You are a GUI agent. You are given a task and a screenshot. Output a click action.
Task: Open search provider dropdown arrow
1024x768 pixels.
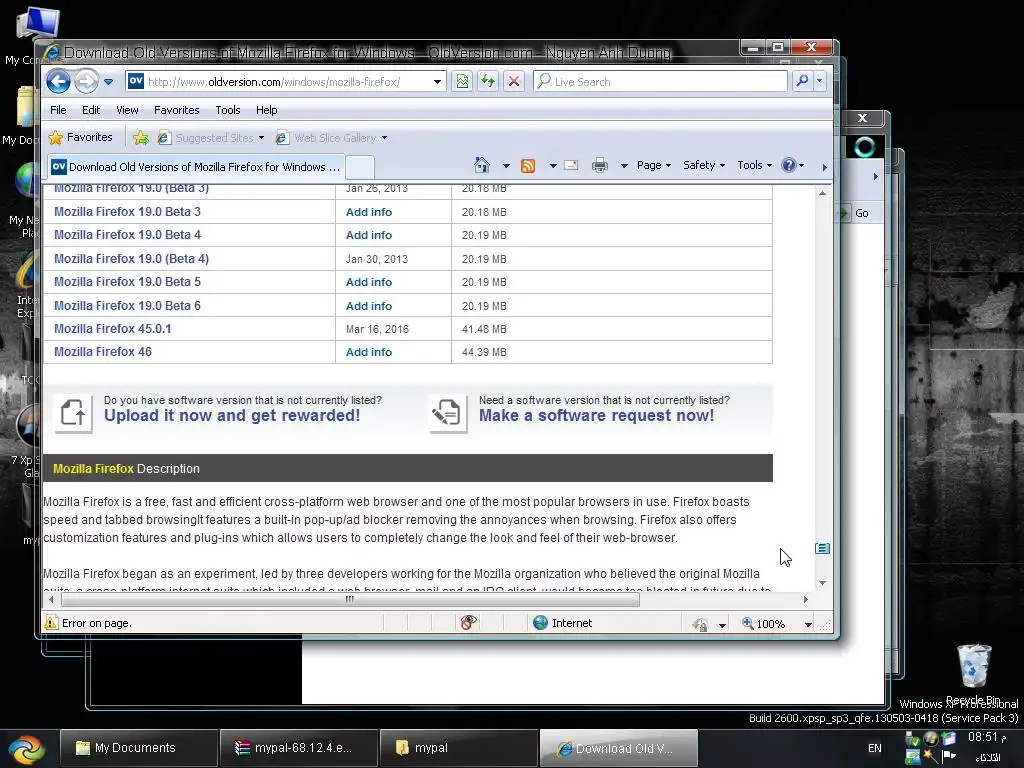pos(819,81)
